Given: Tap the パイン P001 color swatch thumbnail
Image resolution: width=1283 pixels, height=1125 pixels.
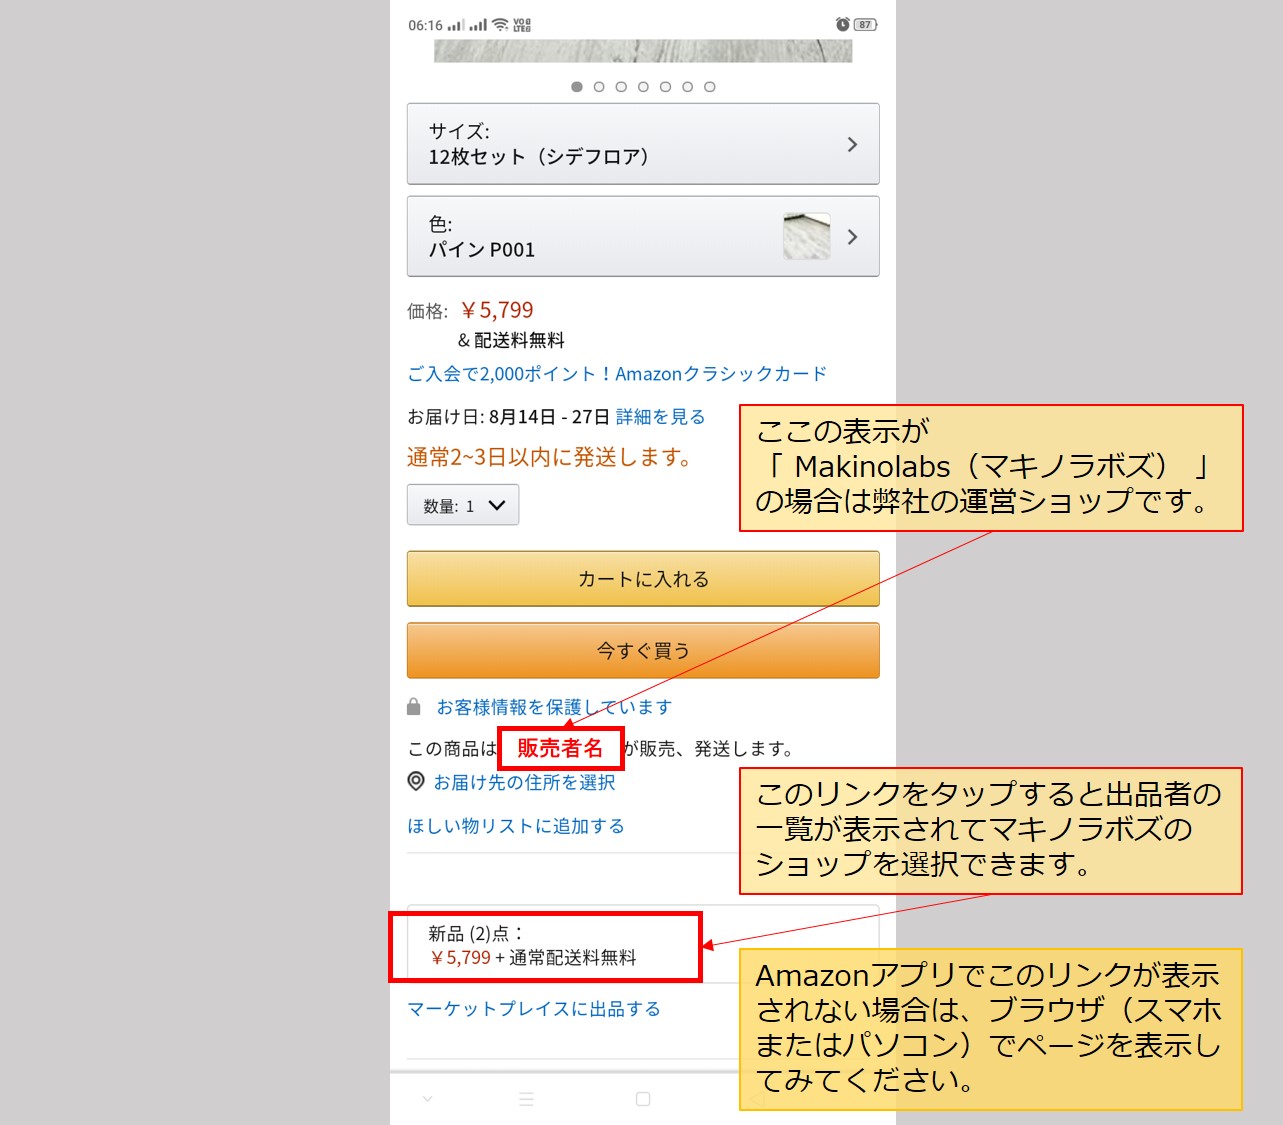Looking at the screenshot, I should pyautogui.click(x=807, y=236).
